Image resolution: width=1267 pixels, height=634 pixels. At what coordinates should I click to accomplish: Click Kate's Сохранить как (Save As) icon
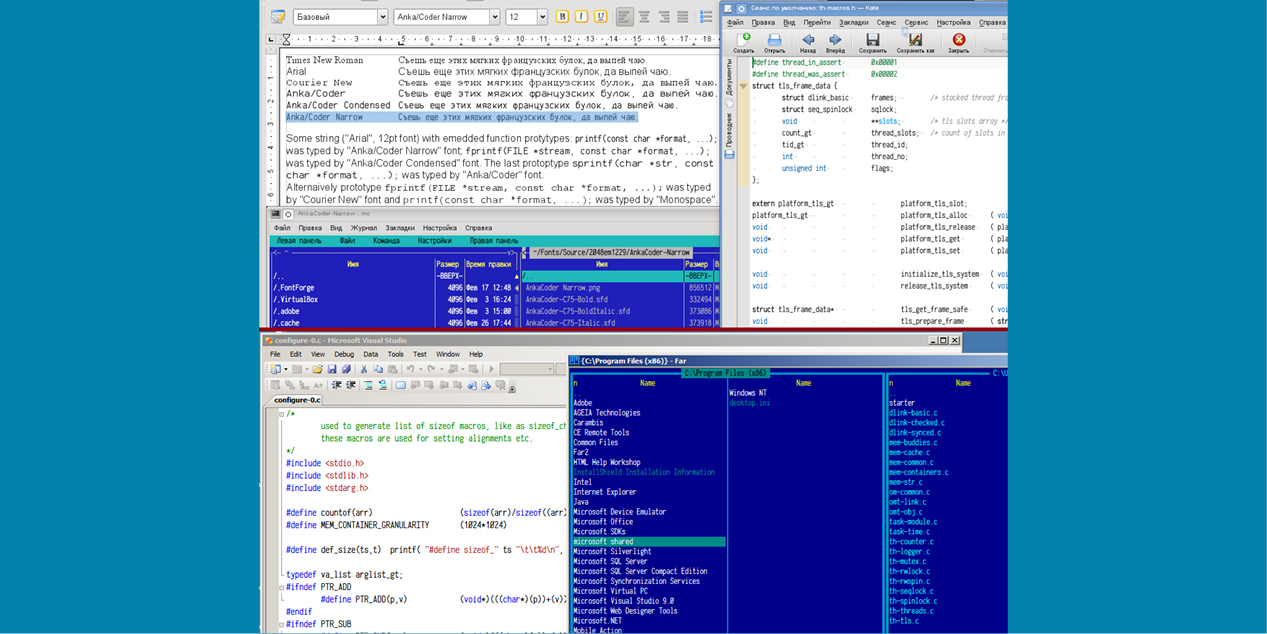(x=915, y=43)
